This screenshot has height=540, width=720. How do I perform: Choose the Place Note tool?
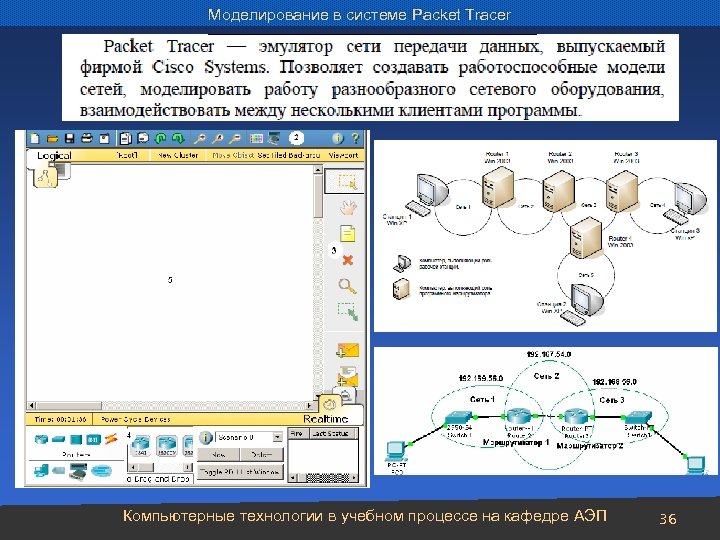(x=348, y=233)
